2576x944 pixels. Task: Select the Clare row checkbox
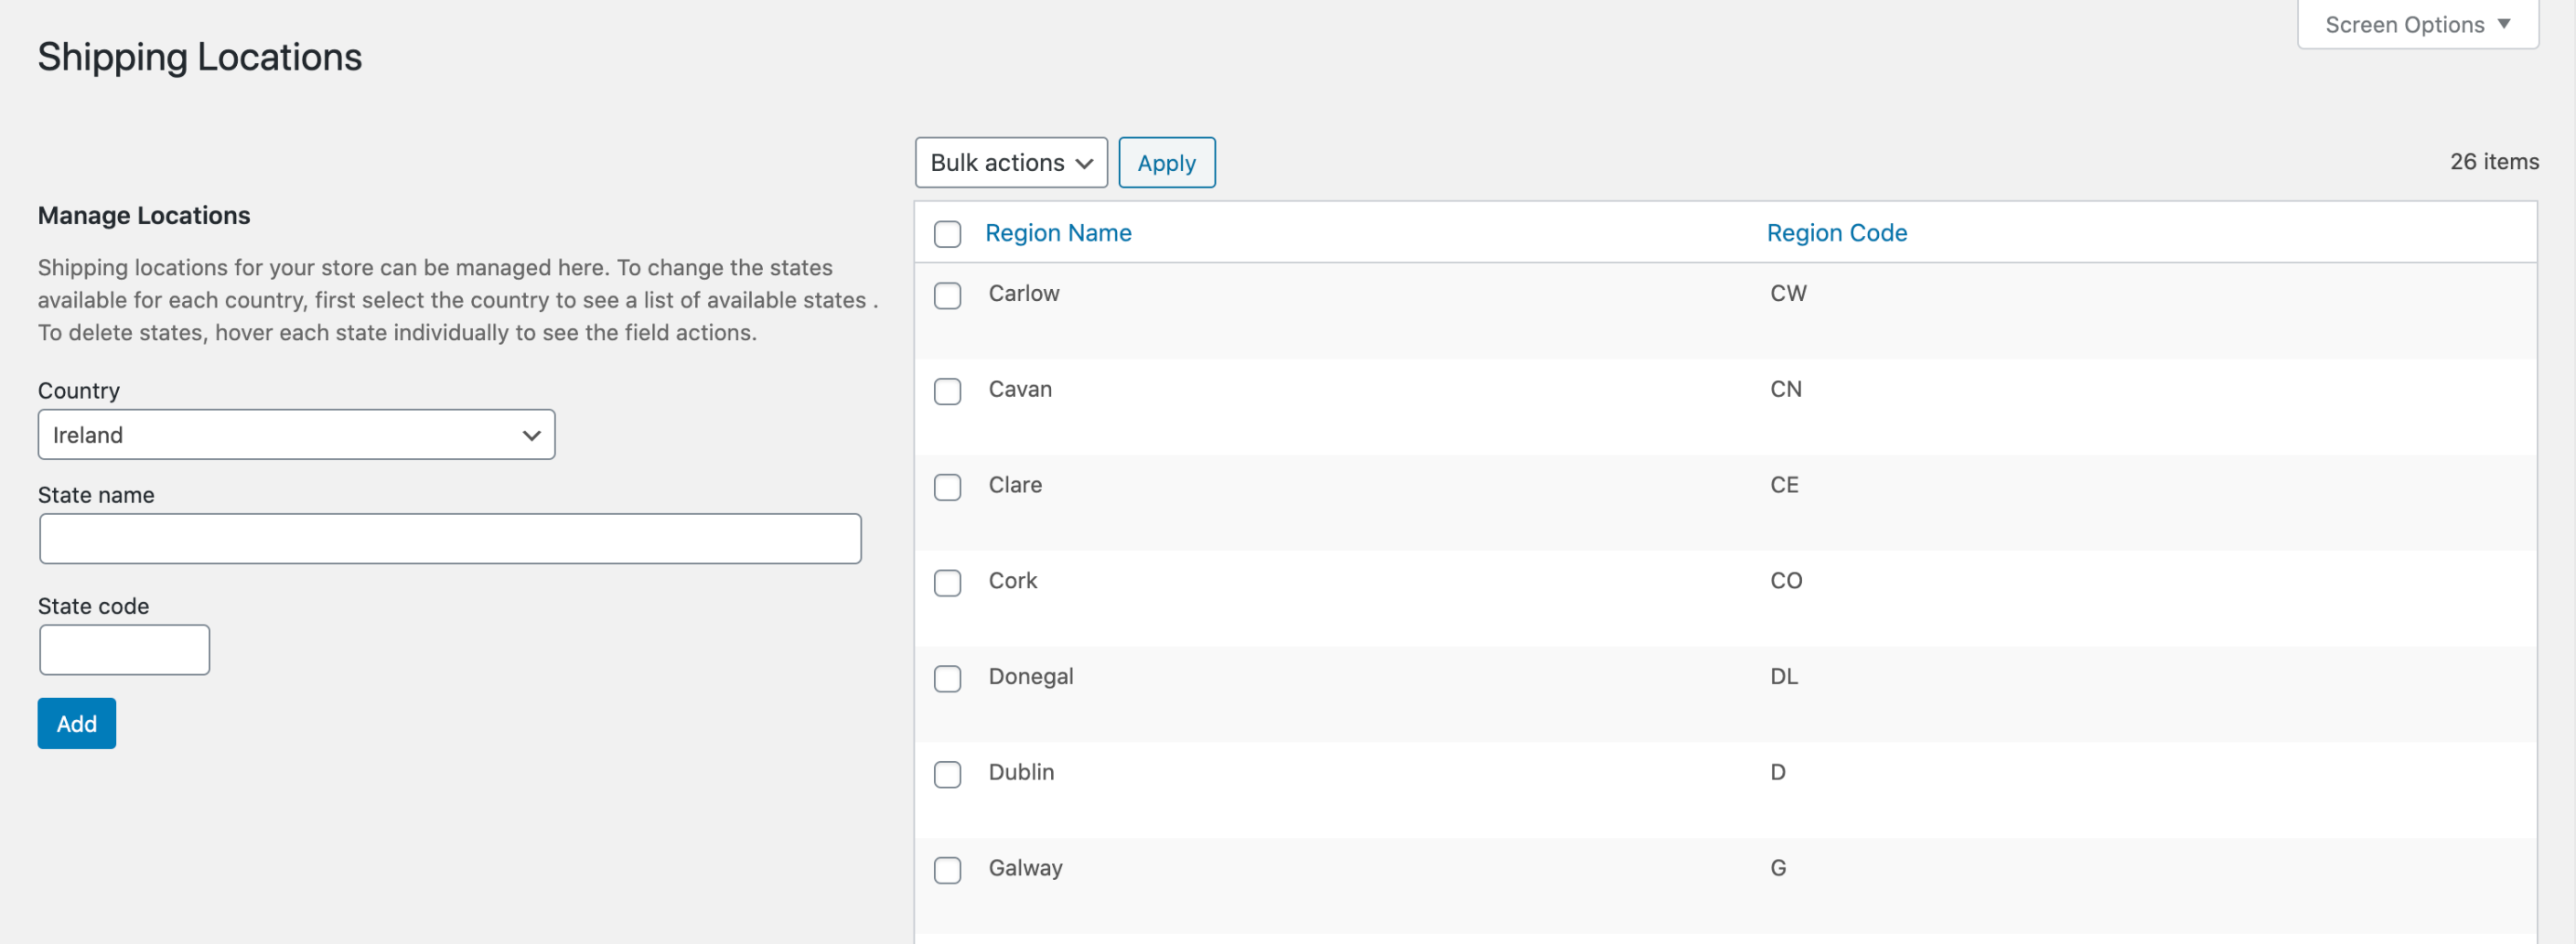pos(947,487)
